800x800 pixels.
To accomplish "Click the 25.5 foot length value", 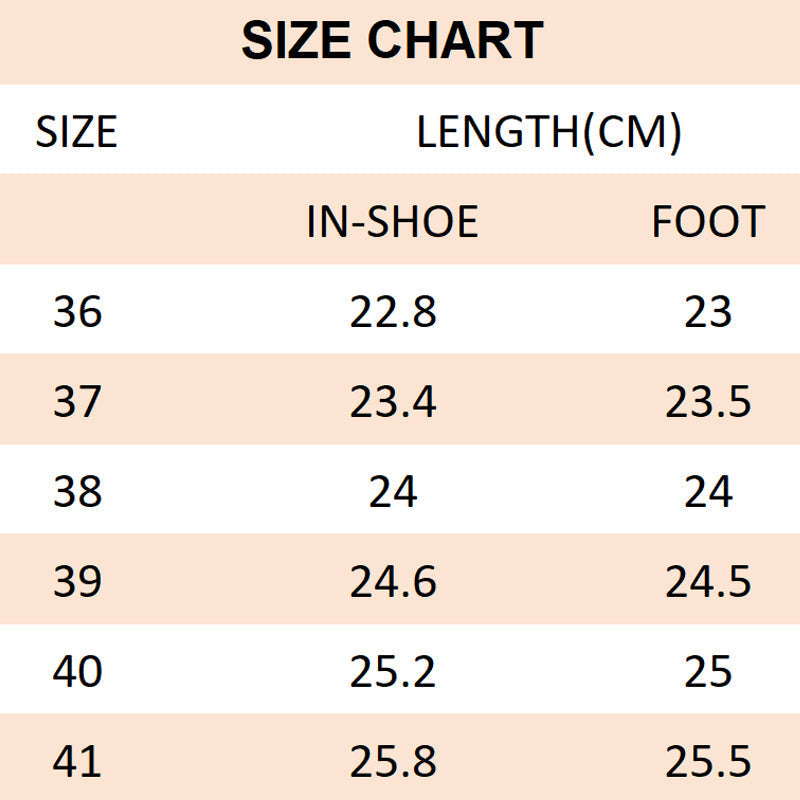I will [x=708, y=762].
